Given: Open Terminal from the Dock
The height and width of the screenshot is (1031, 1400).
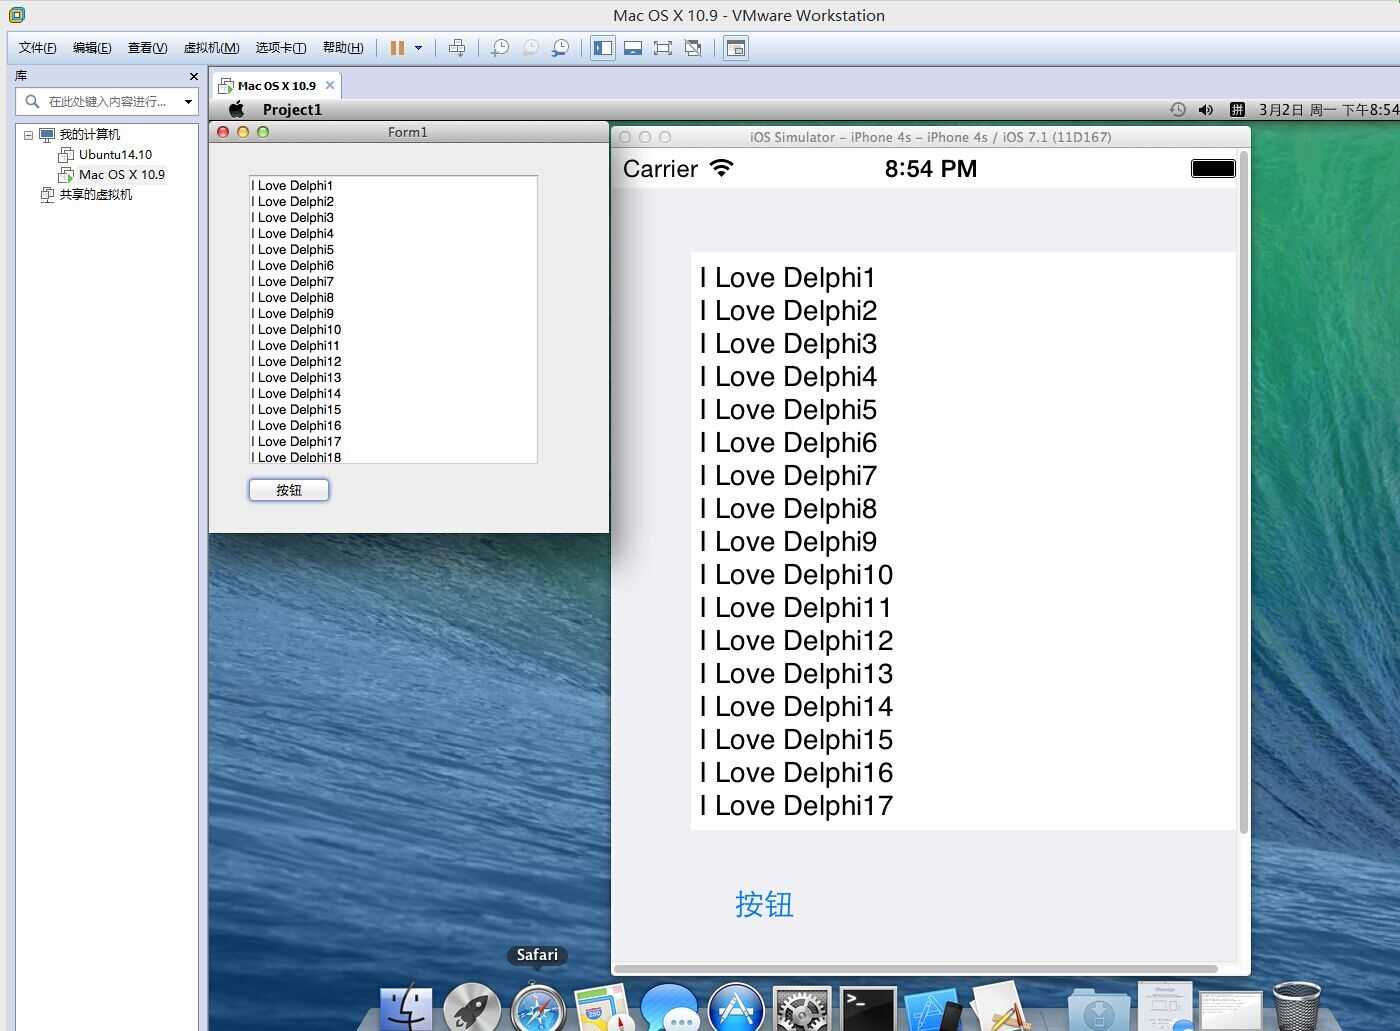Looking at the screenshot, I should [x=867, y=1008].
